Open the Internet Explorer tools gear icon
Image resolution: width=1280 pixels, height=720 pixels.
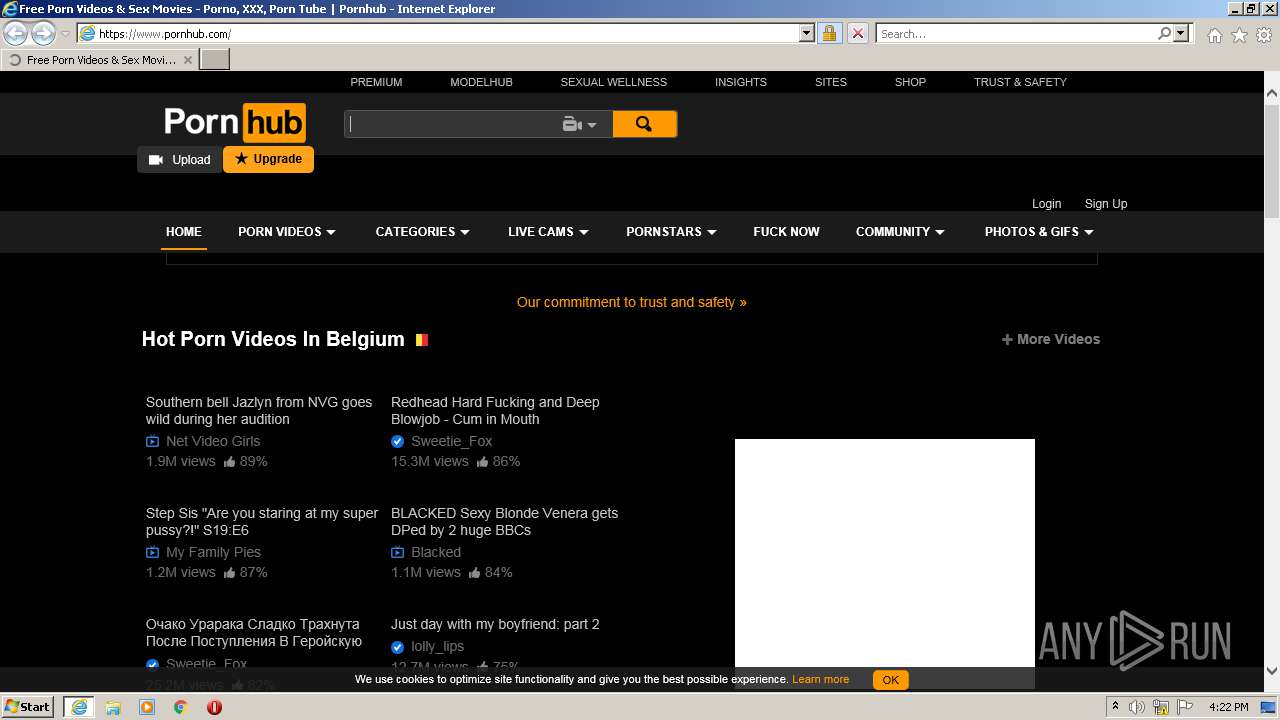[x=1264, y=35]
